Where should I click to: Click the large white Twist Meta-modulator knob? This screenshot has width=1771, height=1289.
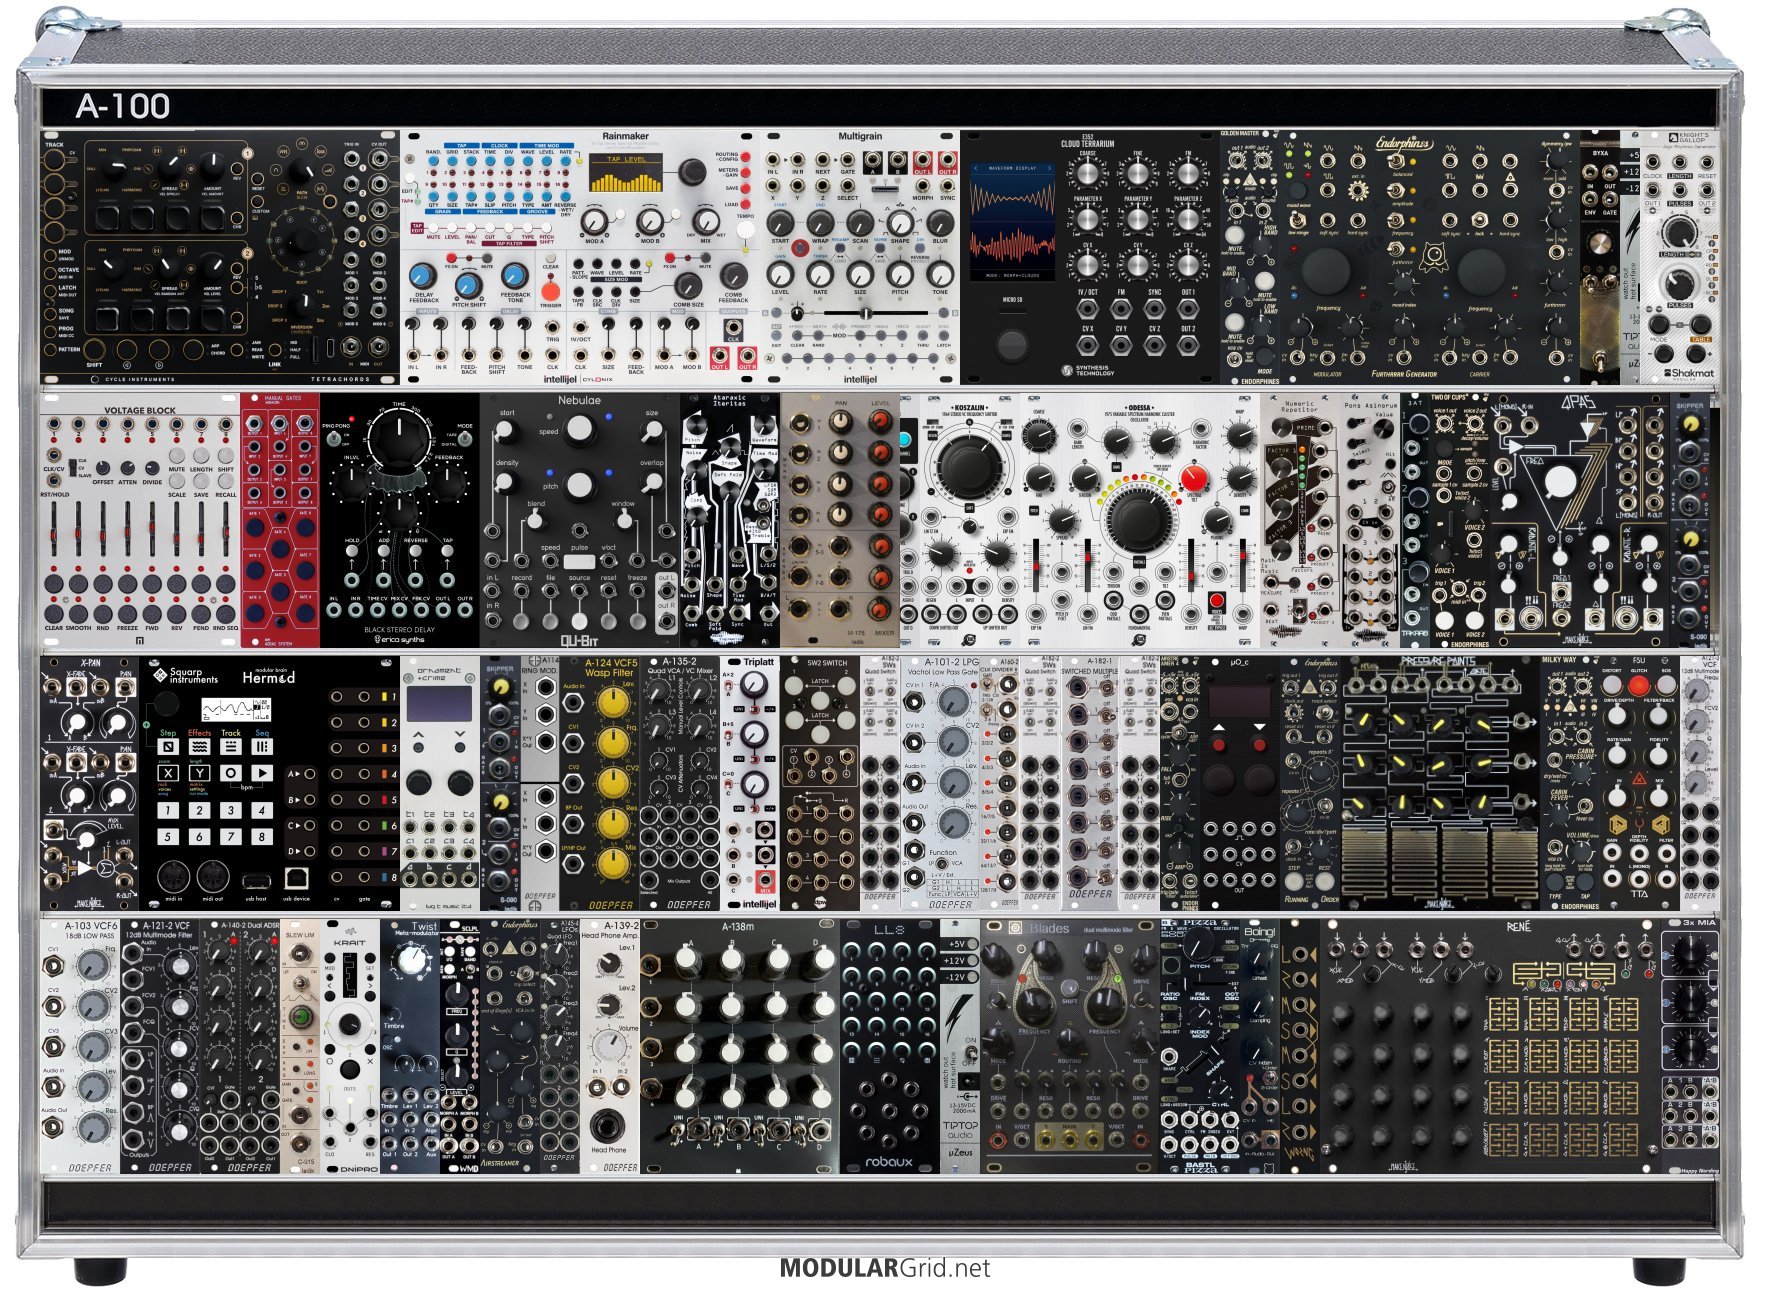point(410,961)
